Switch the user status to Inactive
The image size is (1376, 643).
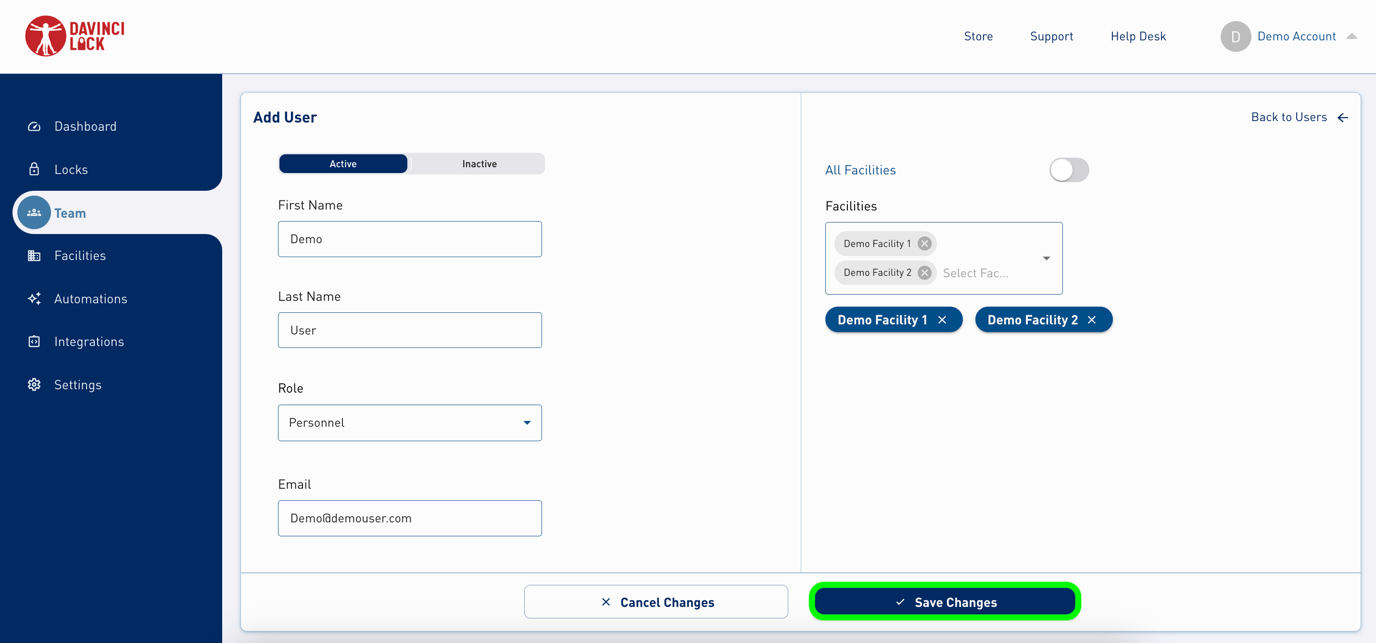point(479,163)
